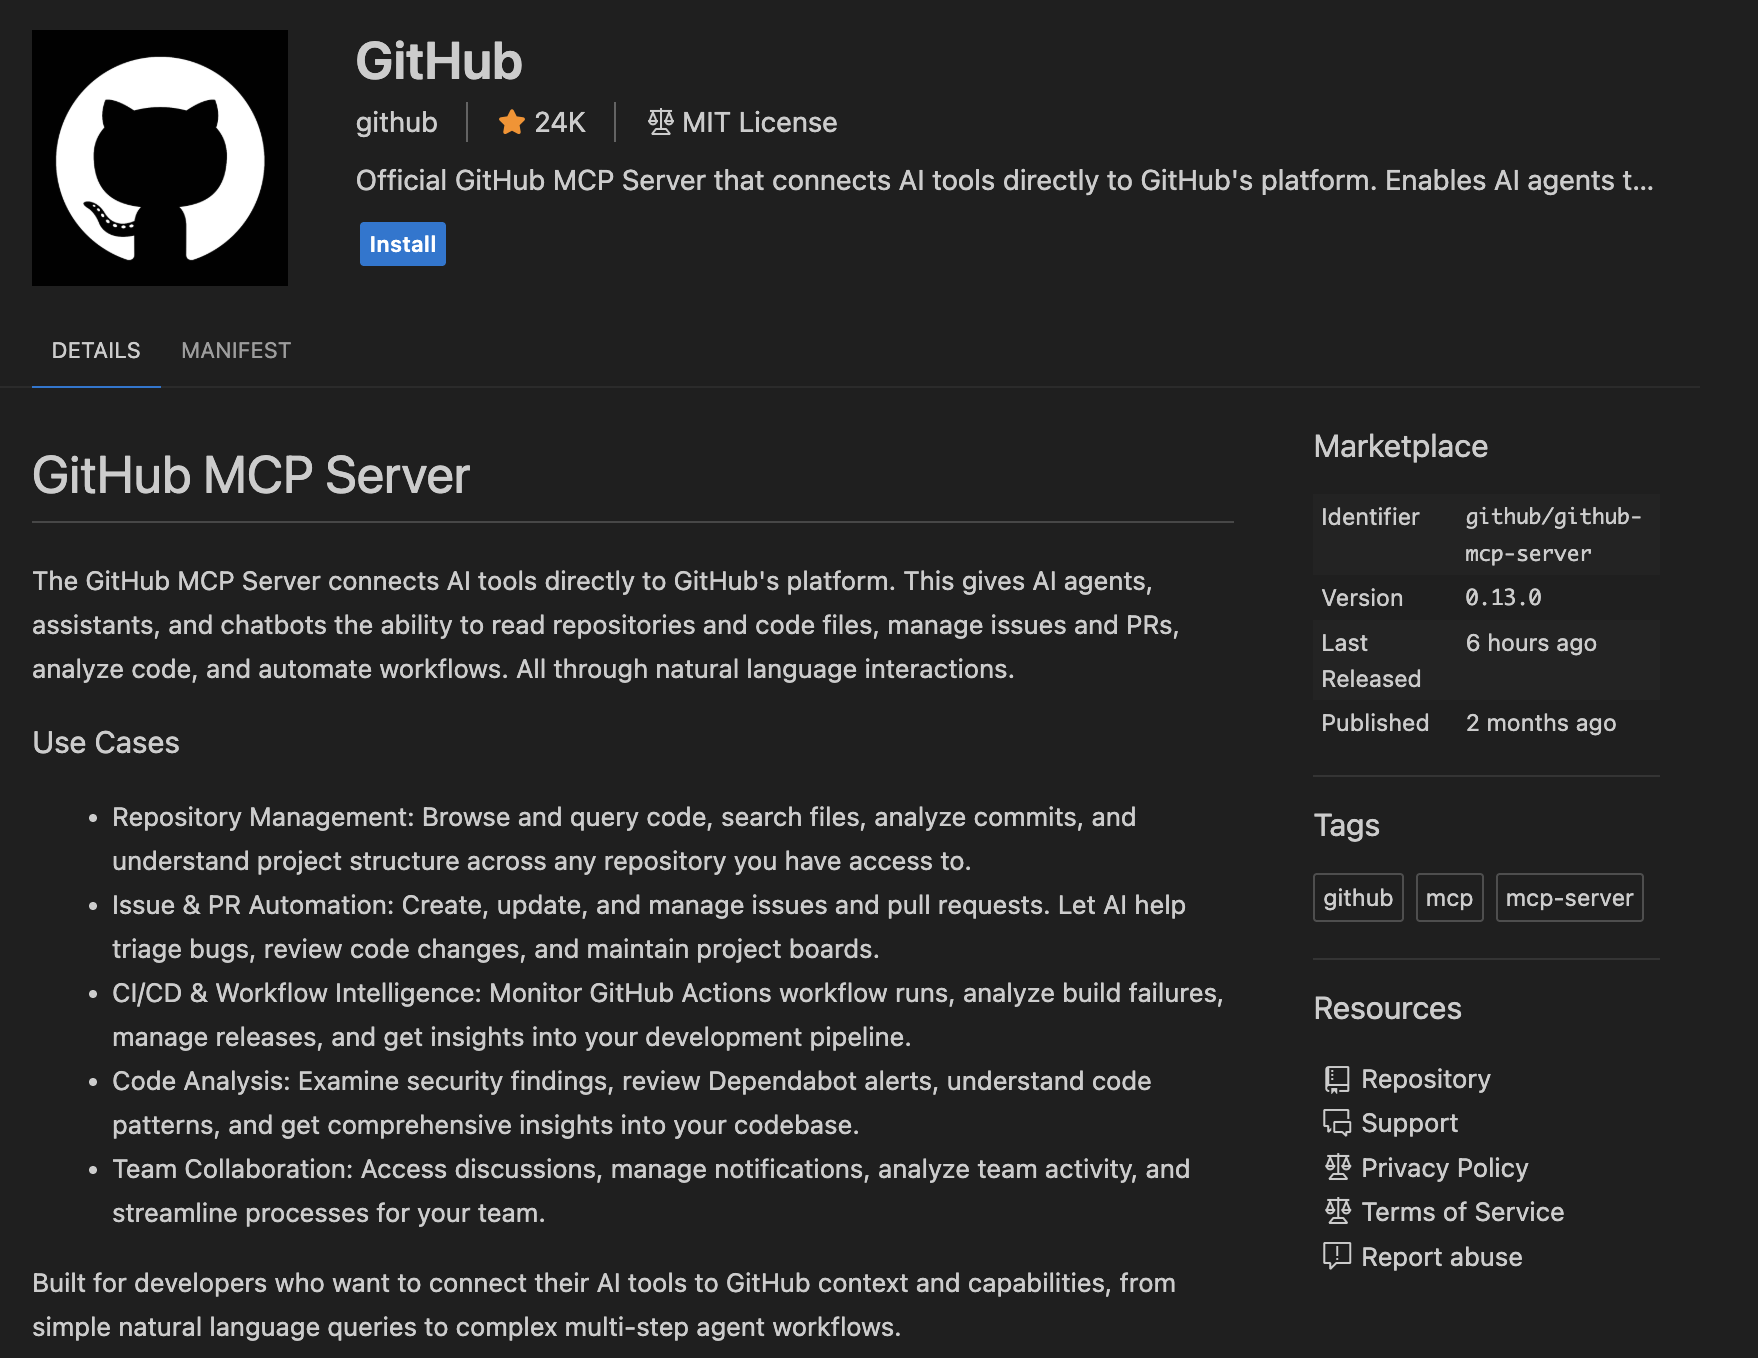
Task: Switch to the MANIFEST tab
Action: (x=236, y=350)
